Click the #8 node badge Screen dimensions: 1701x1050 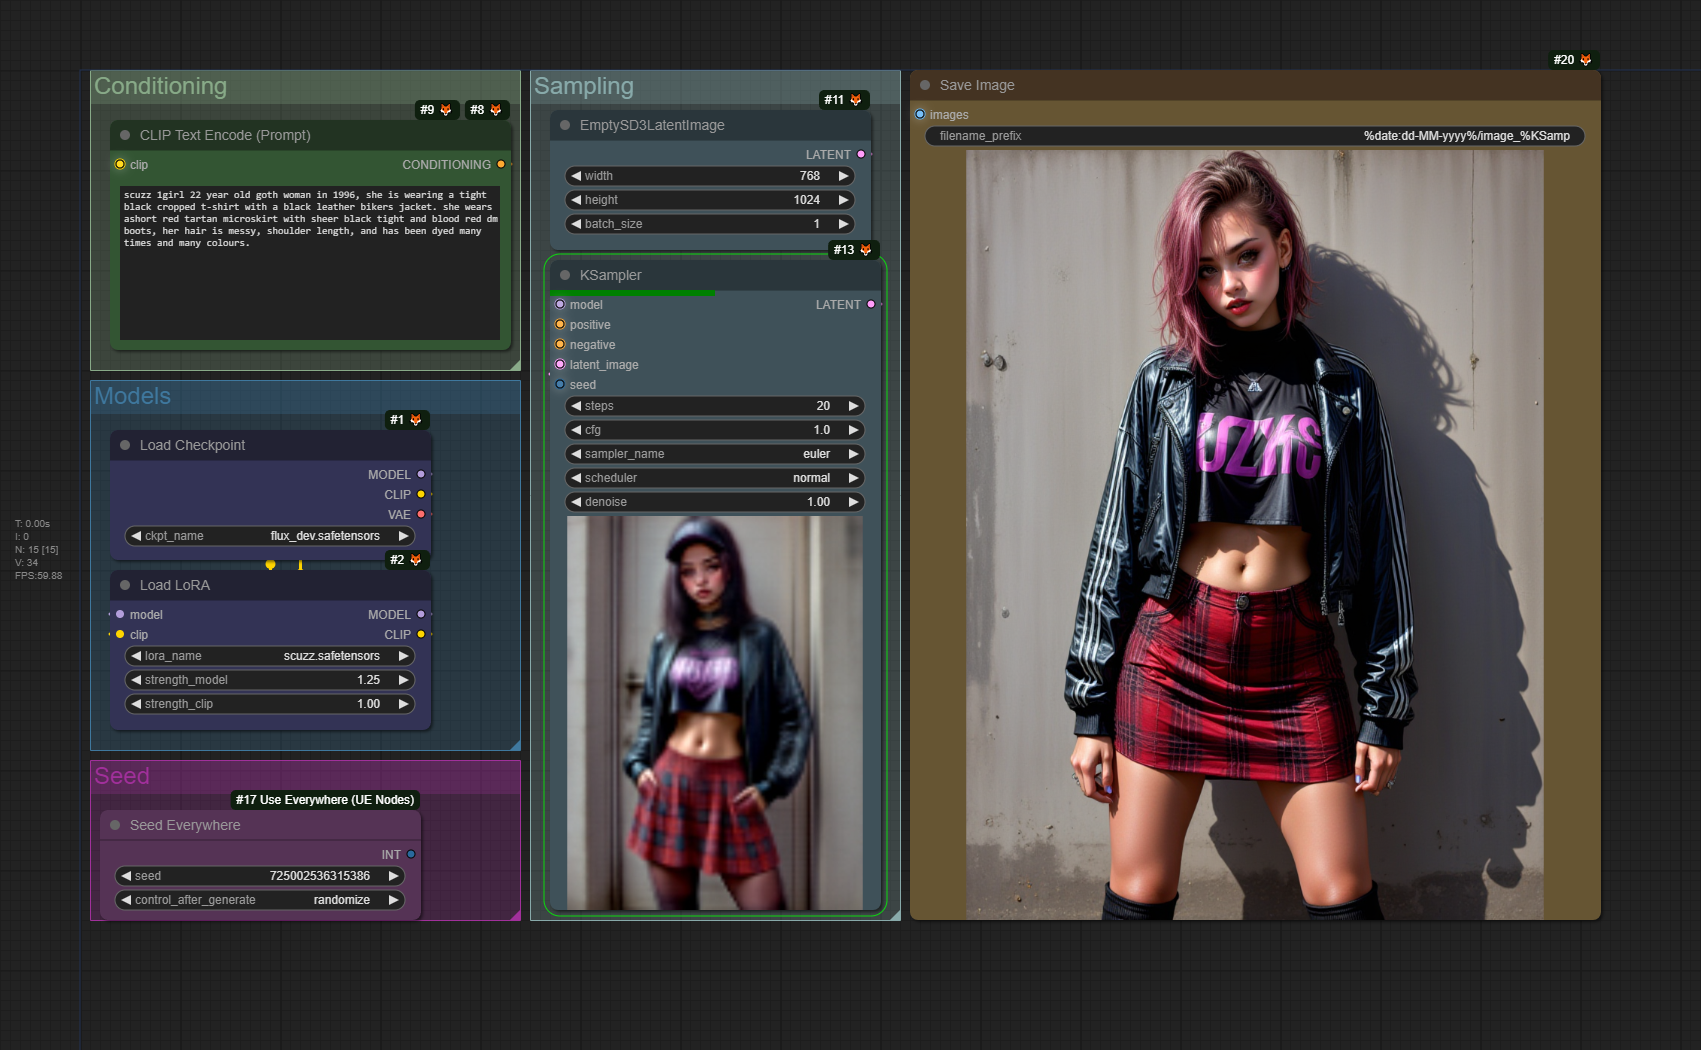486,110
